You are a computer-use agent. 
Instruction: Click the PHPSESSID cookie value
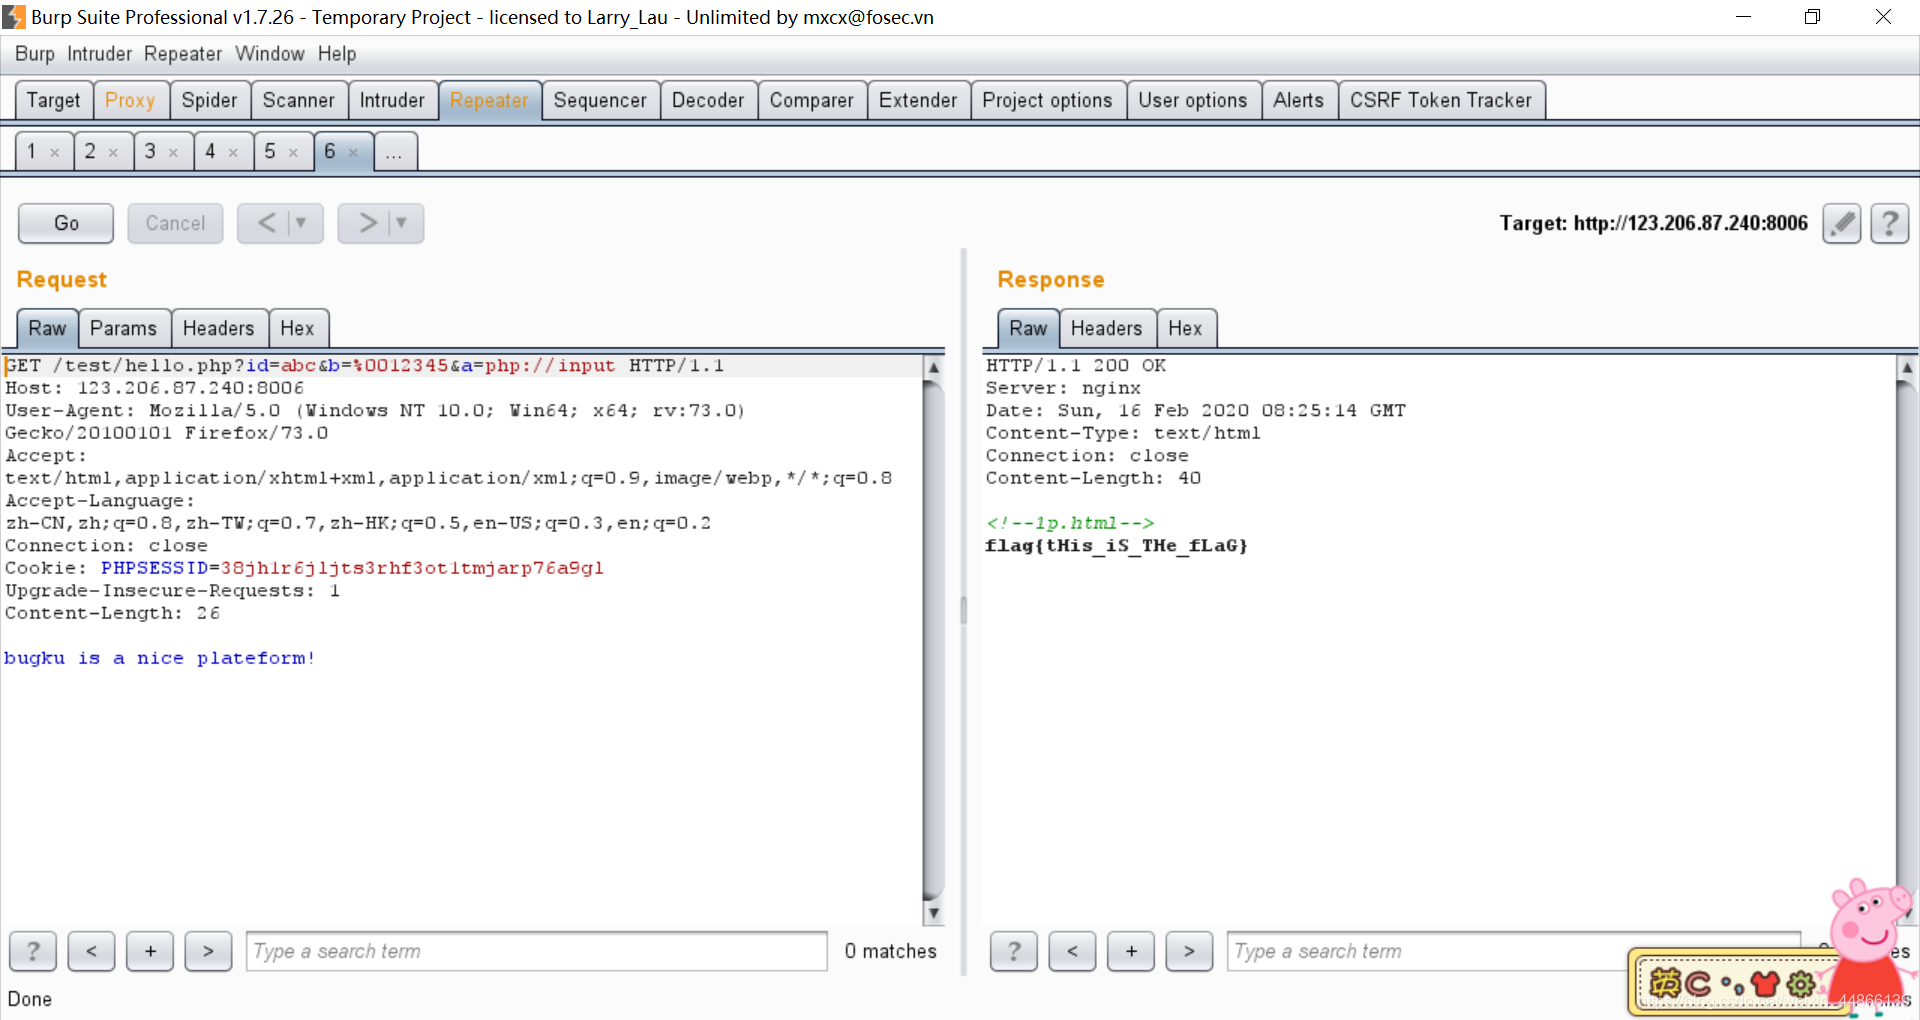pos(412,568)
